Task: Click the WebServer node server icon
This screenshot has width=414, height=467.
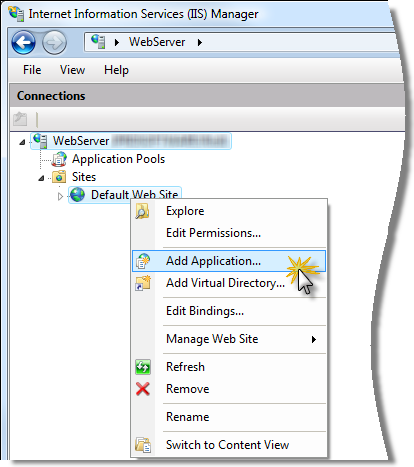Action: pyautogui.click(x=40, y=141)
